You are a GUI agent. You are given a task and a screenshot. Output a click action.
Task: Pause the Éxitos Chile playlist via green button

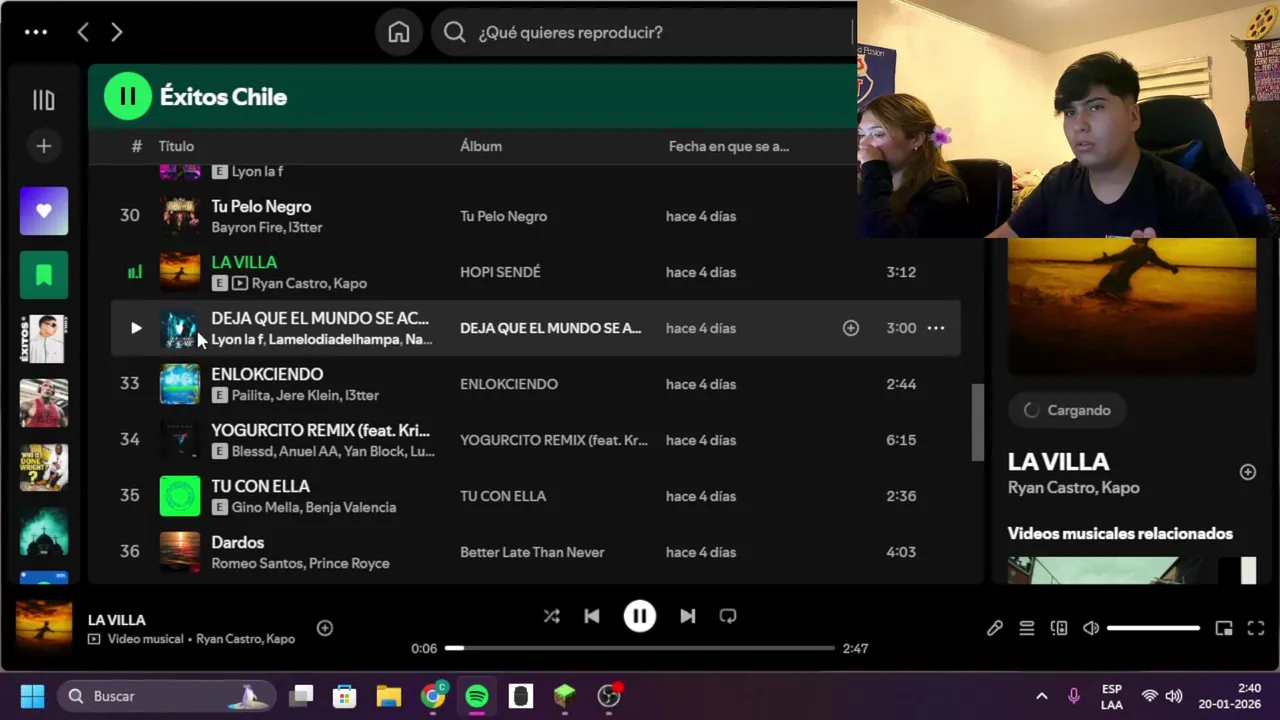click(127, 97)
